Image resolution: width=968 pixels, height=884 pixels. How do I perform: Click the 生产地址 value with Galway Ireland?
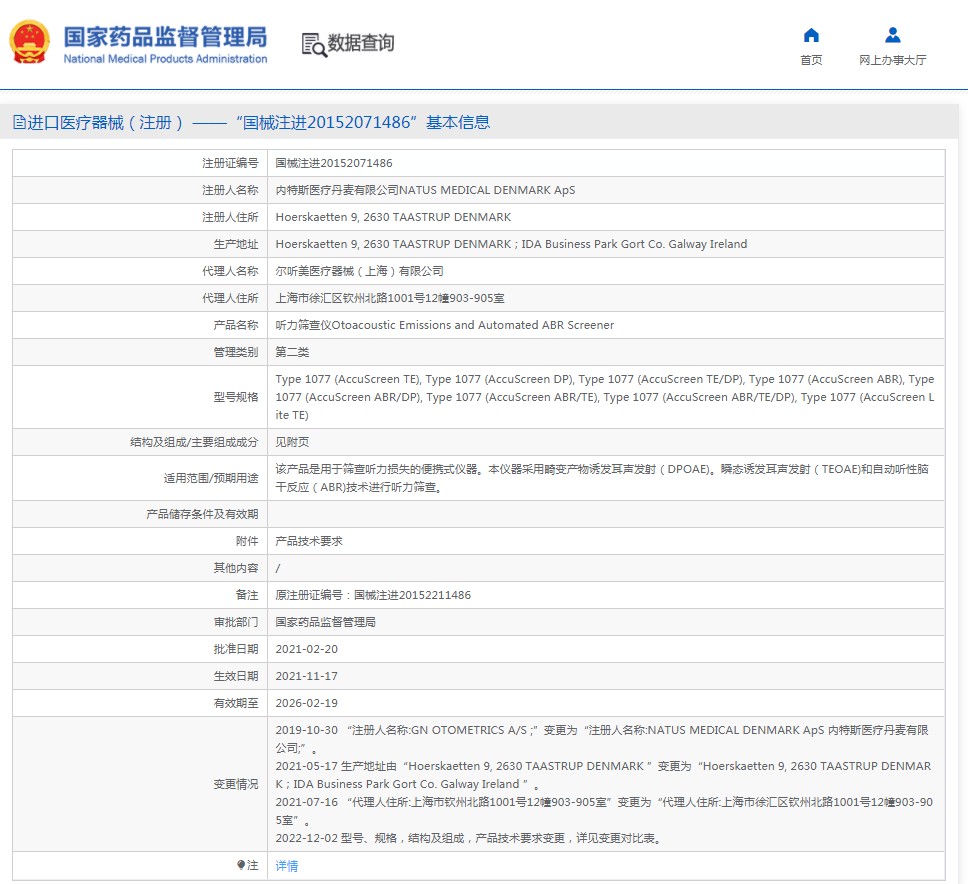tap(511, 244)
